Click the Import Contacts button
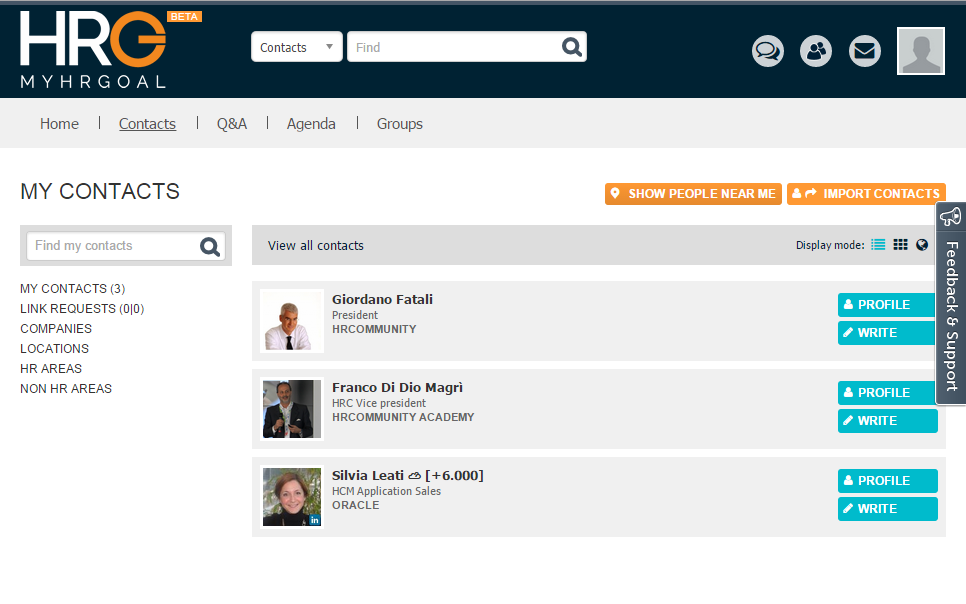This screenshot has height=604, width=966. [x=866, y=194]
